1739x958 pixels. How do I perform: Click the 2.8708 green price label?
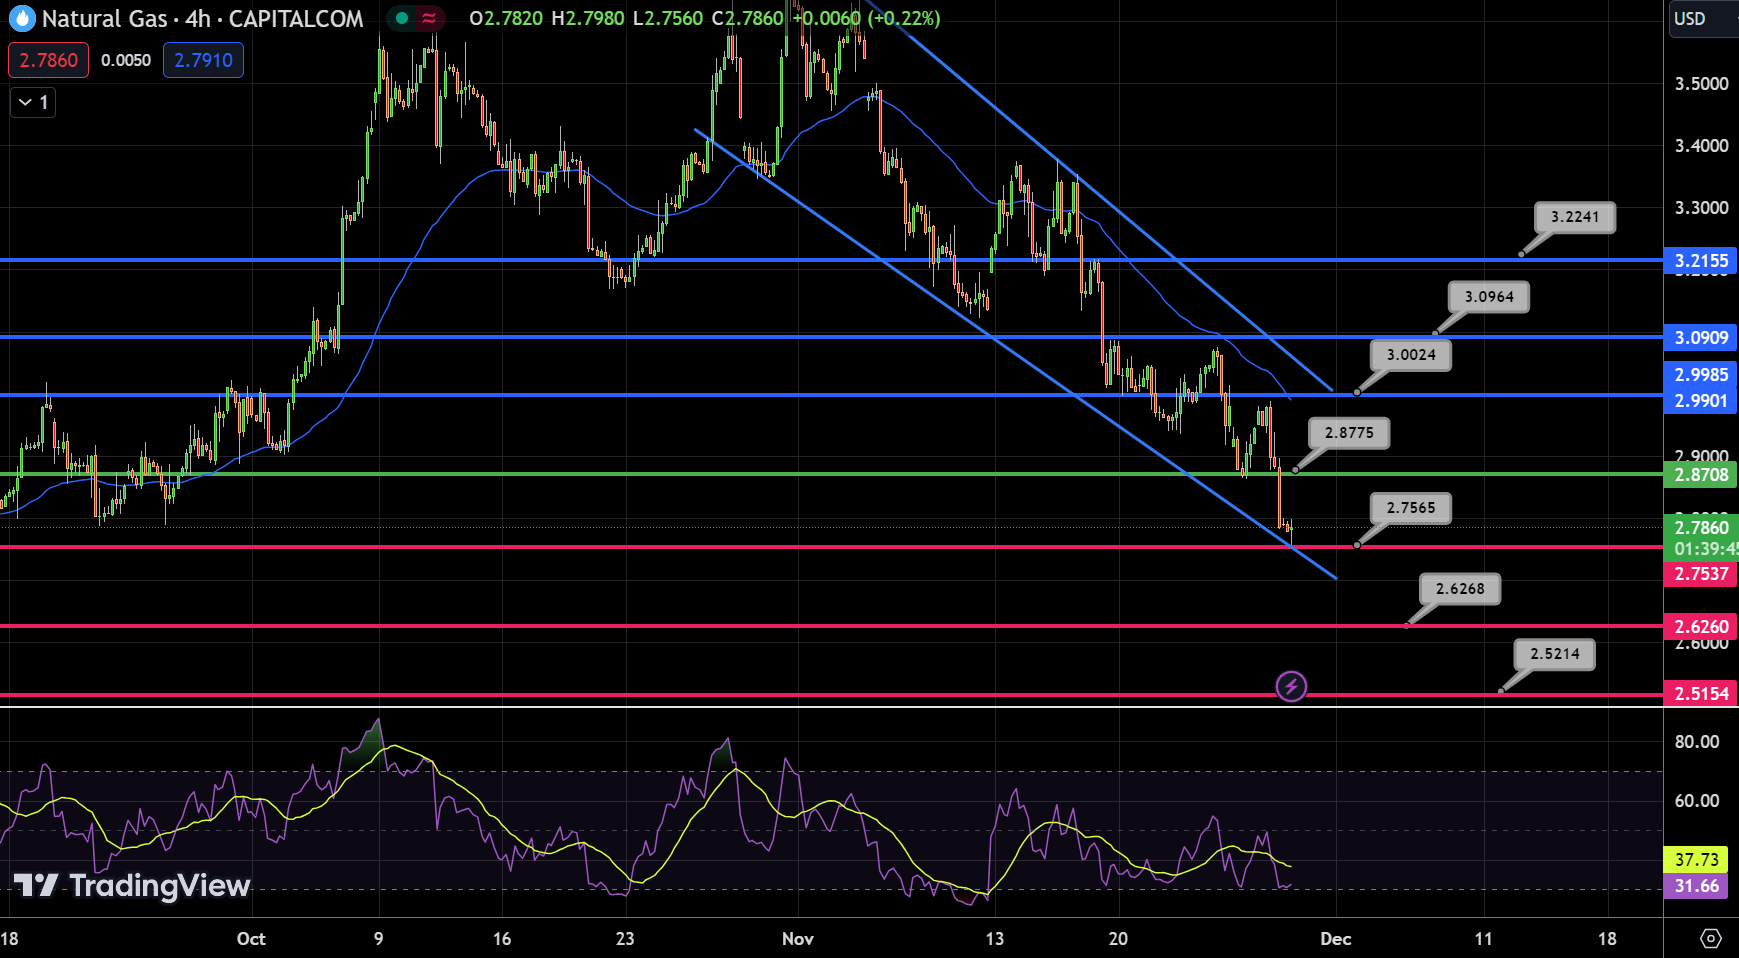click(1701, 475)
